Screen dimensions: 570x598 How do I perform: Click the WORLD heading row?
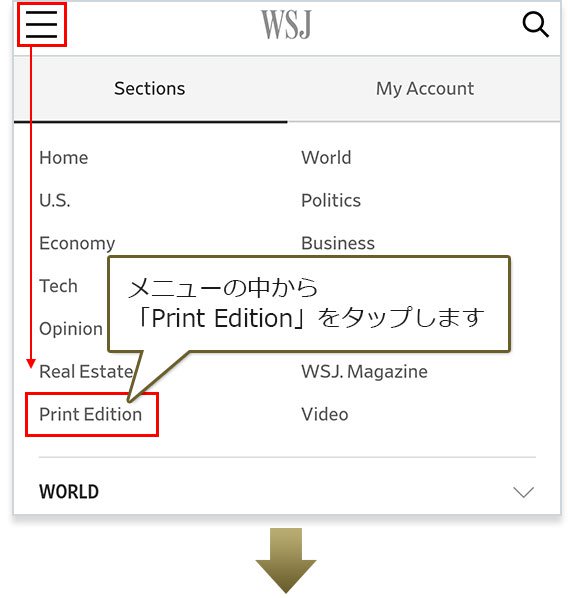pos(287,492)
